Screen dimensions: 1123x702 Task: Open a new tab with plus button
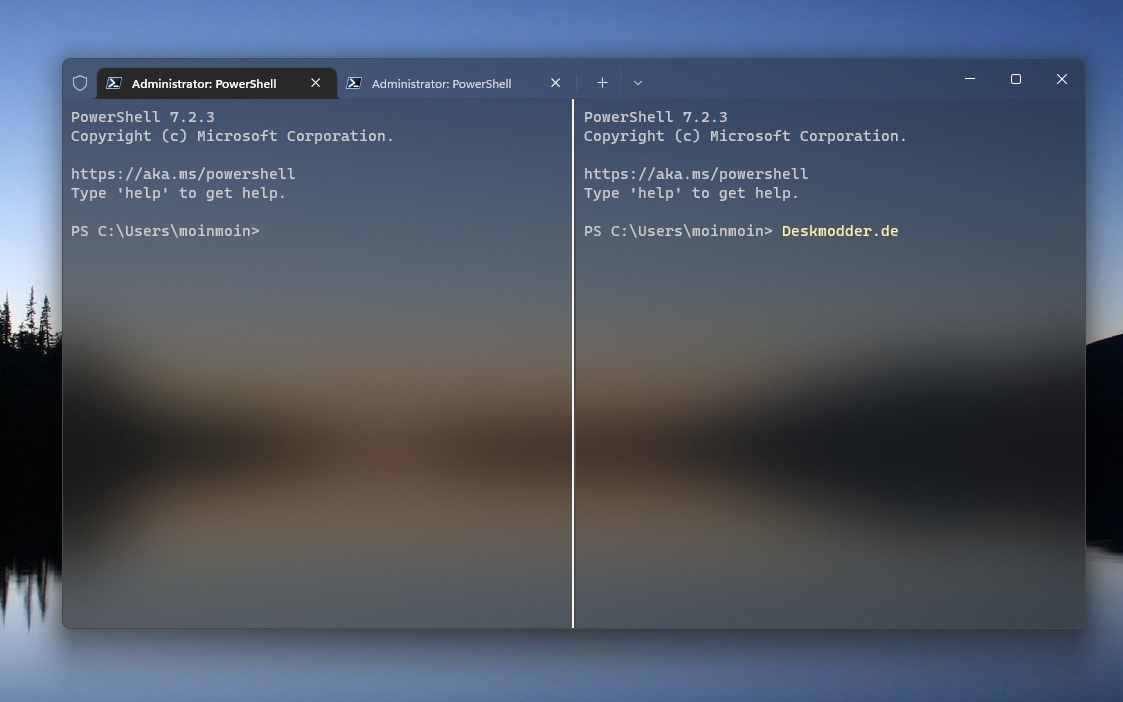coord(602,83)
